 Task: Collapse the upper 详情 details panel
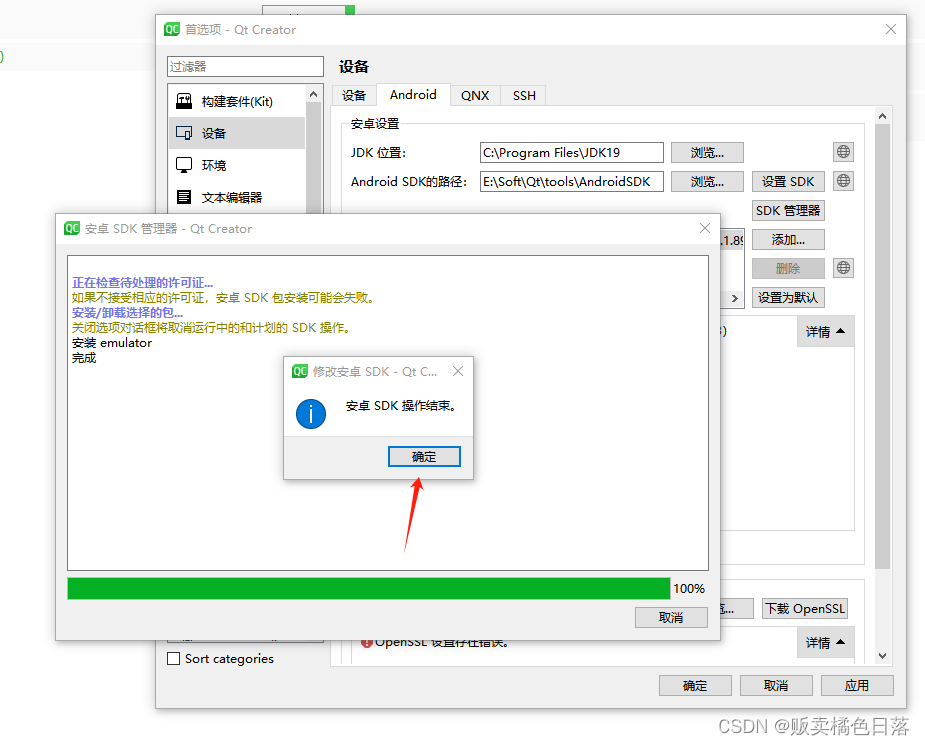click(x=825, y=331)
